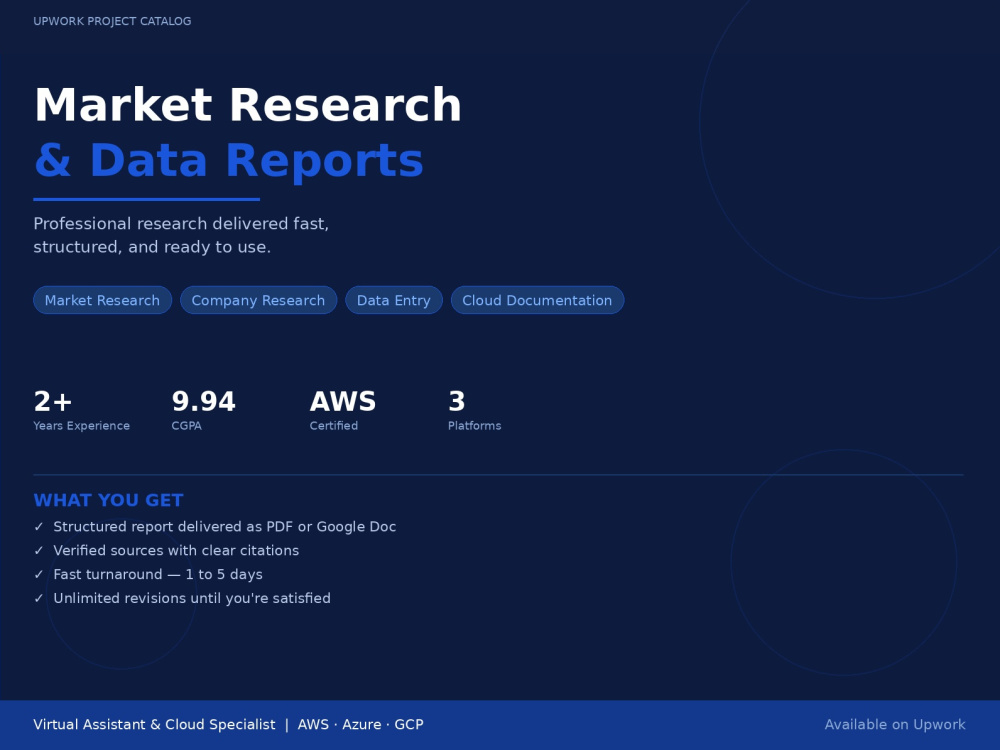Click the "Market Research" white headline

tap(247, 105)
